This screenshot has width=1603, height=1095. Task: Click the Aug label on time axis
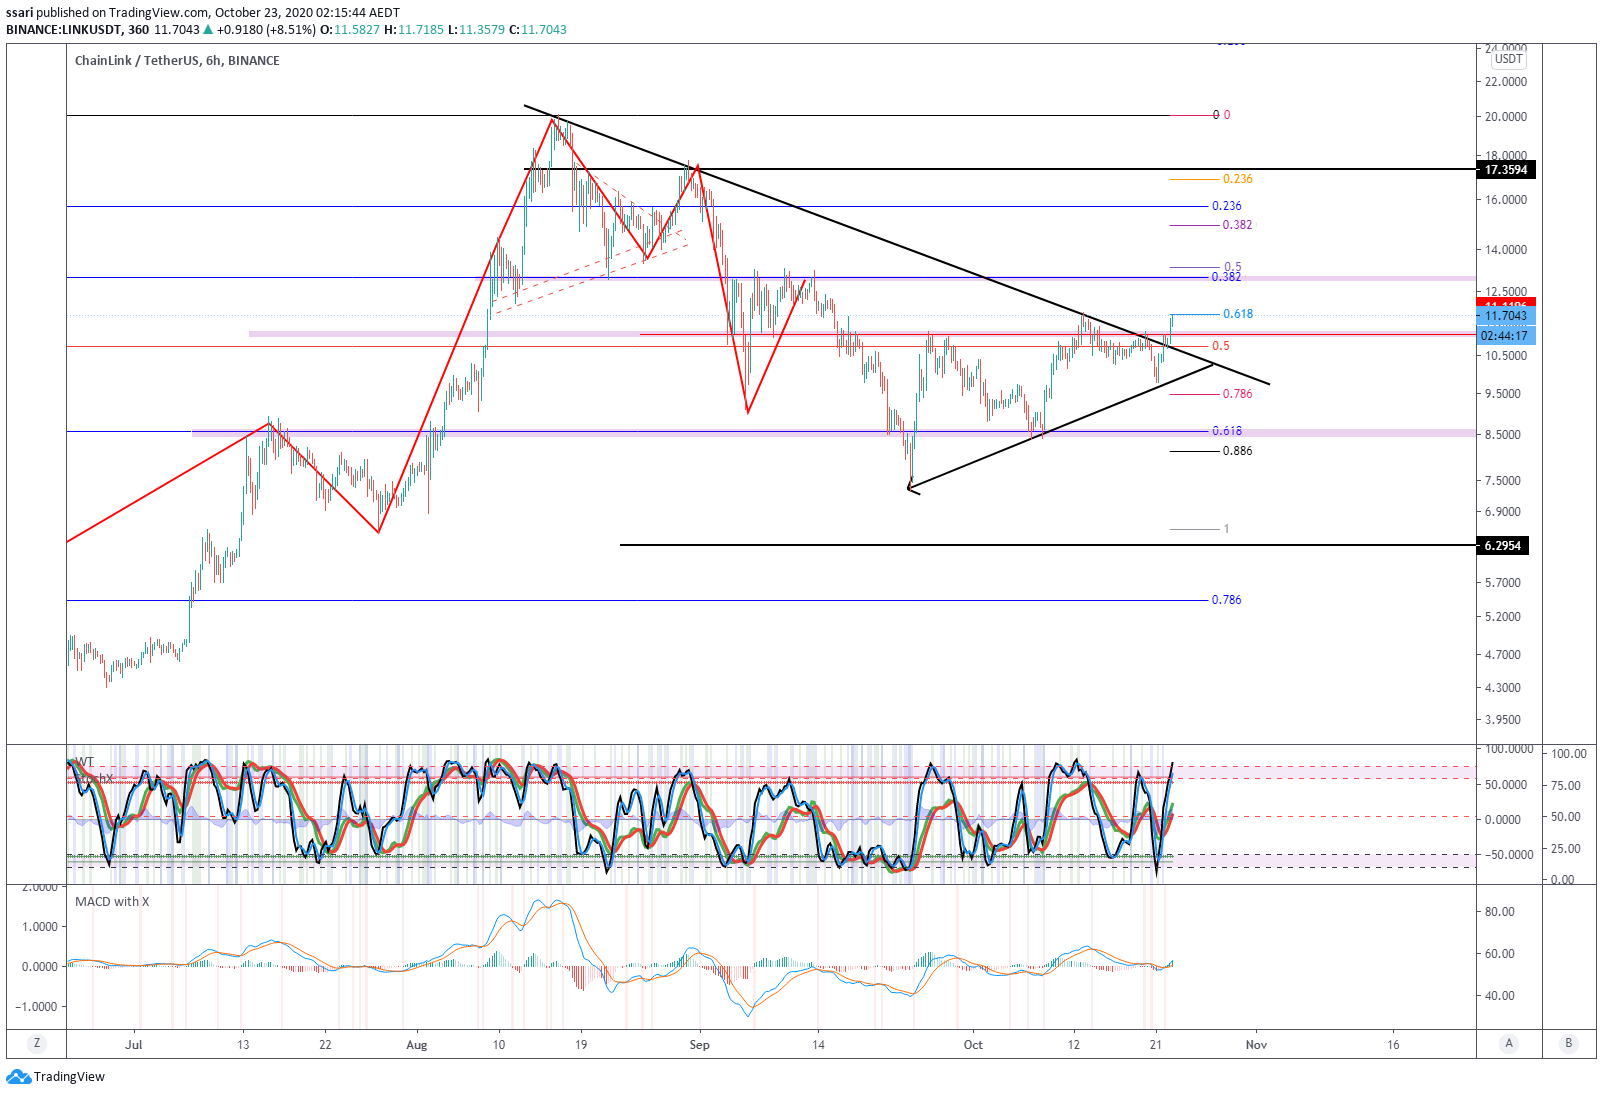[x=417, y=1045]
